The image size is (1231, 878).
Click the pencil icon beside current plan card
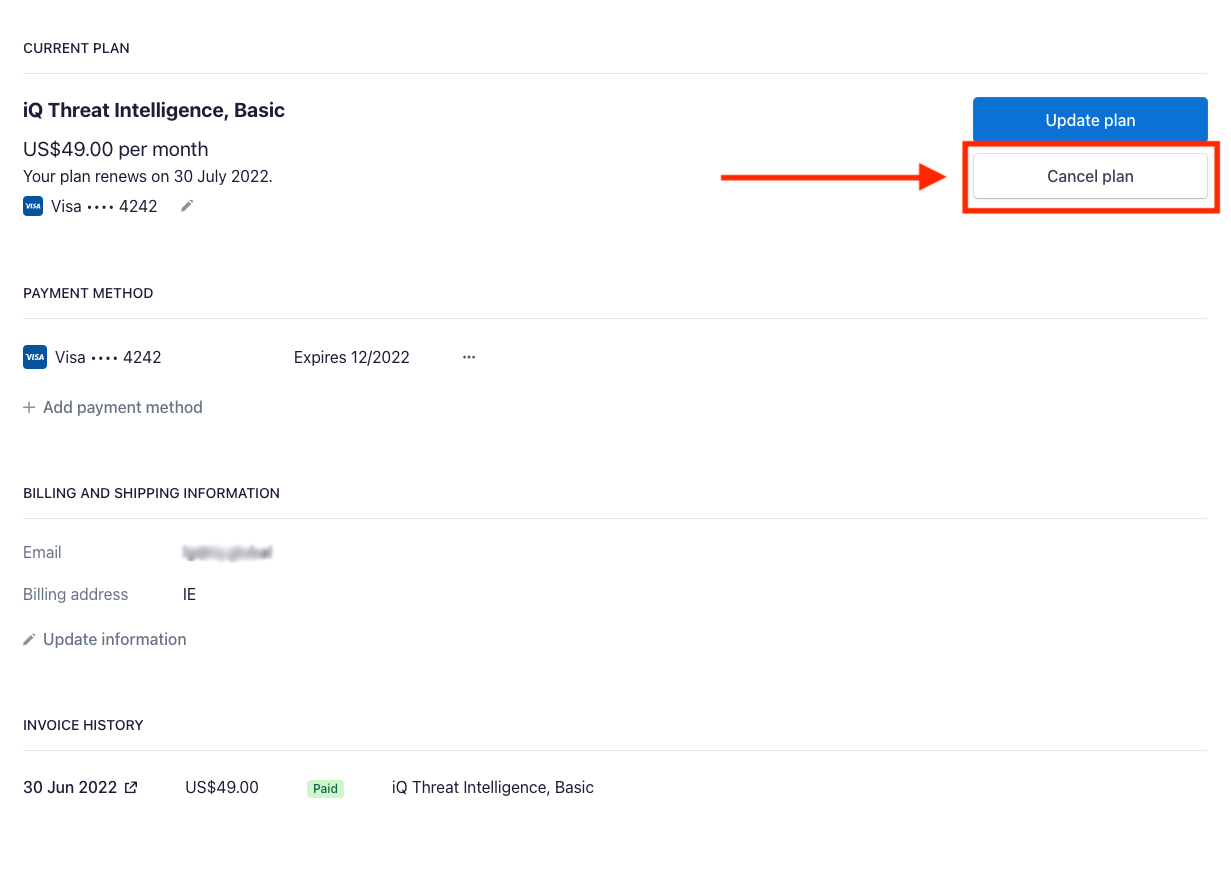(187, 206)
